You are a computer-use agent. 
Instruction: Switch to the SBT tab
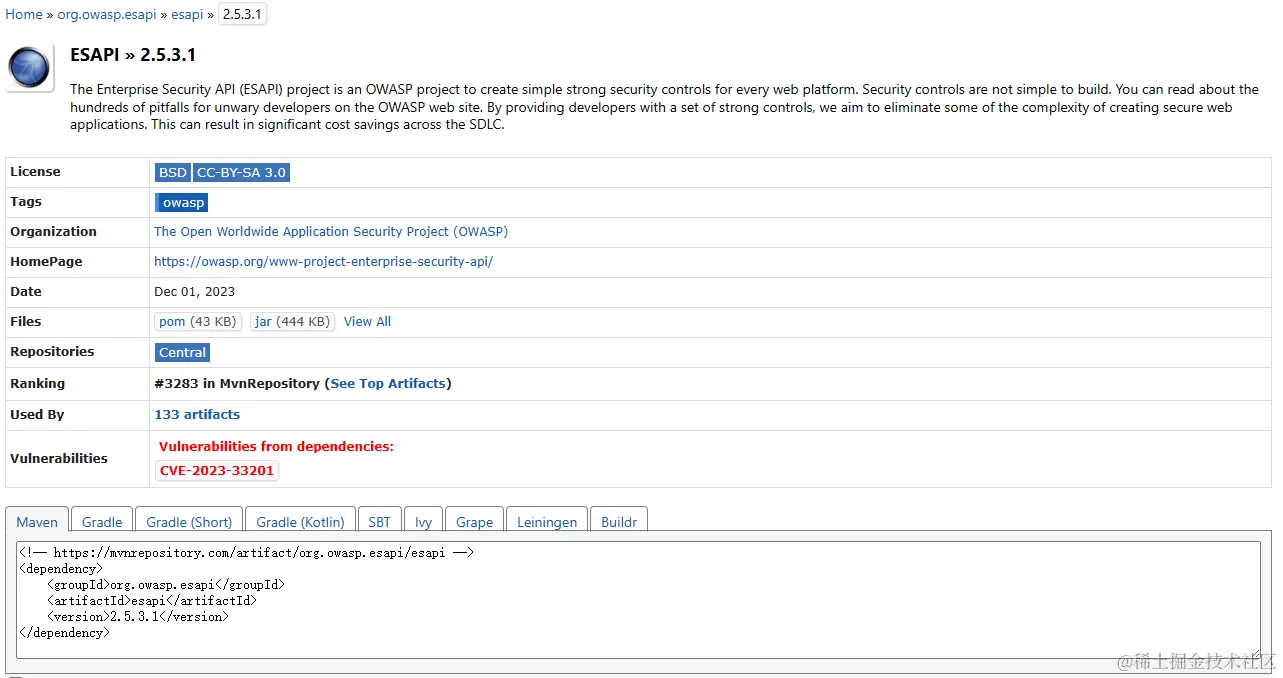(x=379, y=522)
